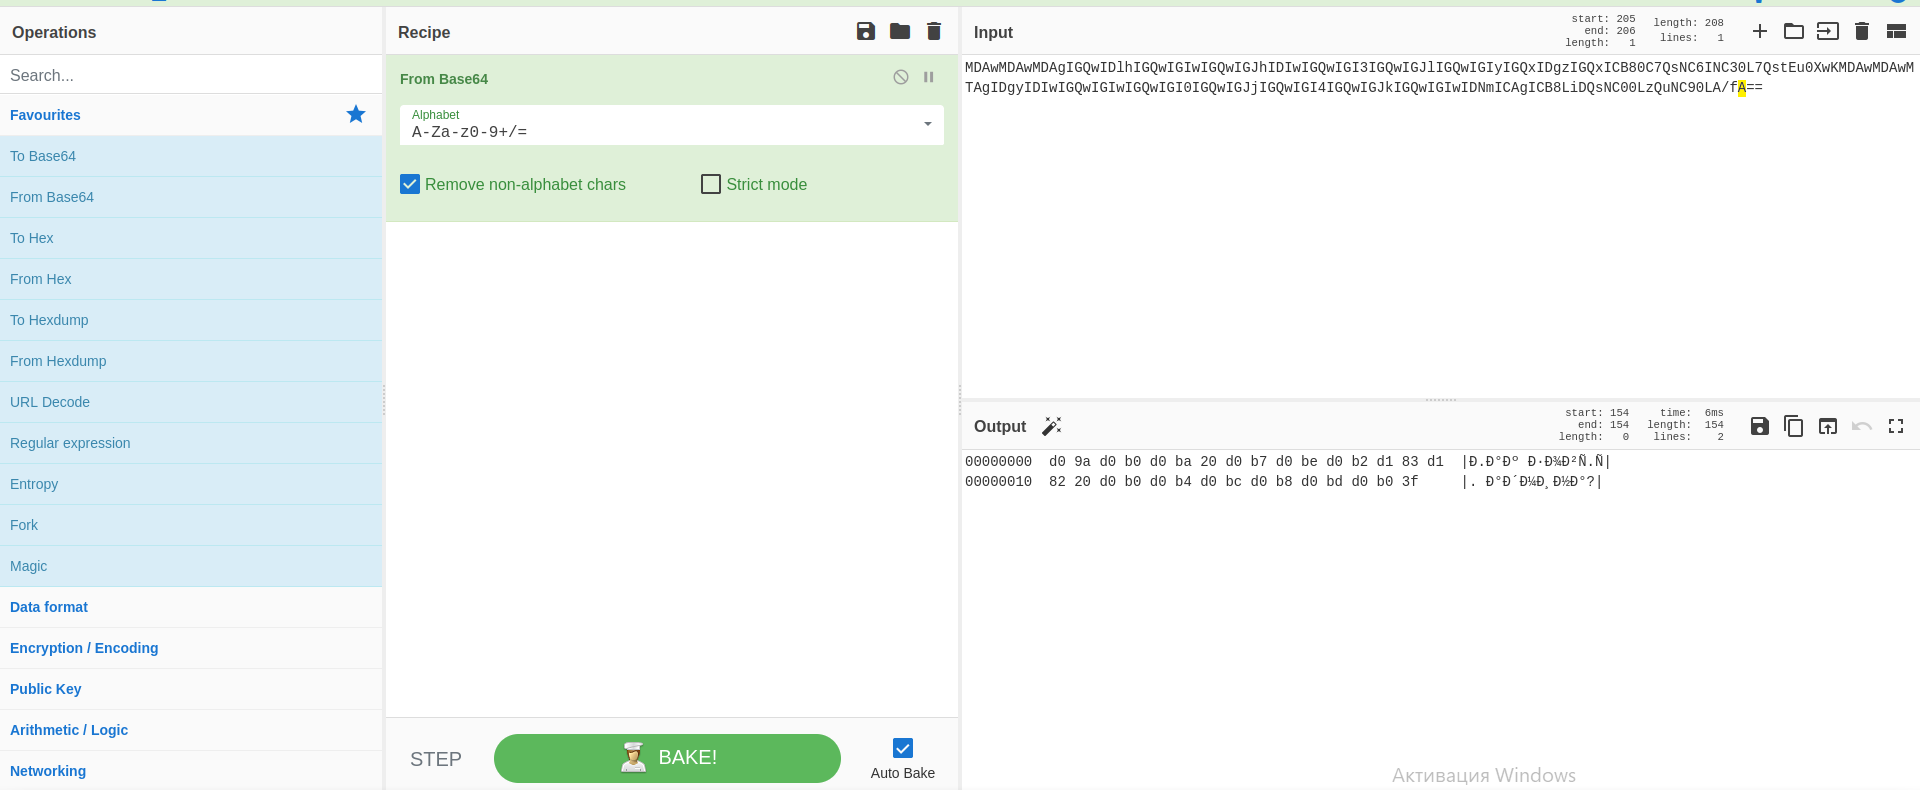1920x790 pixels.
Task: Toggle Remove non-alphabet chars checkbox
Action: pyautogui.click(x=410, y=184)
